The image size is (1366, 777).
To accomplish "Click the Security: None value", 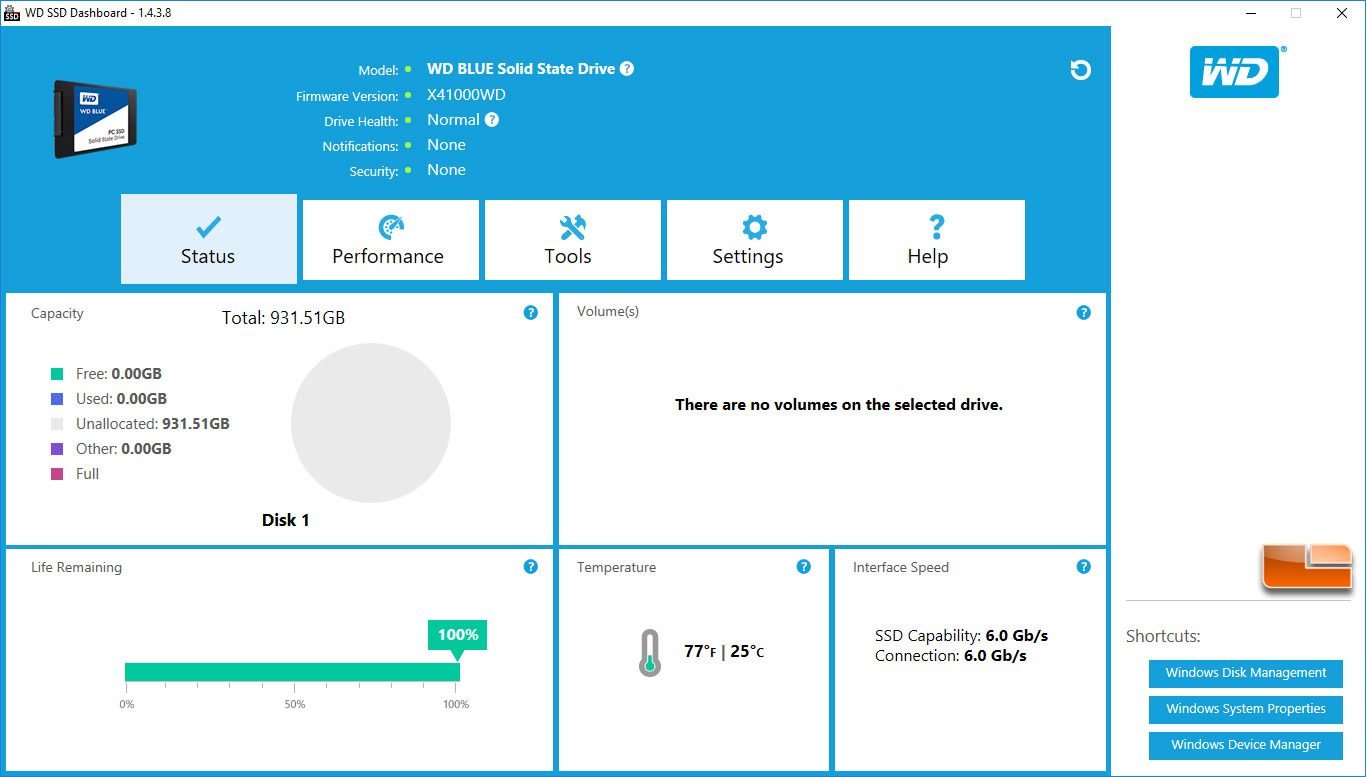I will coord(446,170).
